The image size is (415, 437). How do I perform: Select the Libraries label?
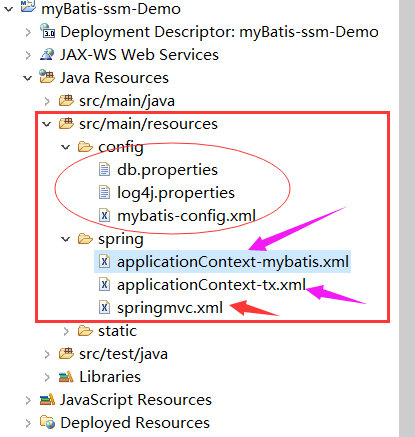coord(110,377)
